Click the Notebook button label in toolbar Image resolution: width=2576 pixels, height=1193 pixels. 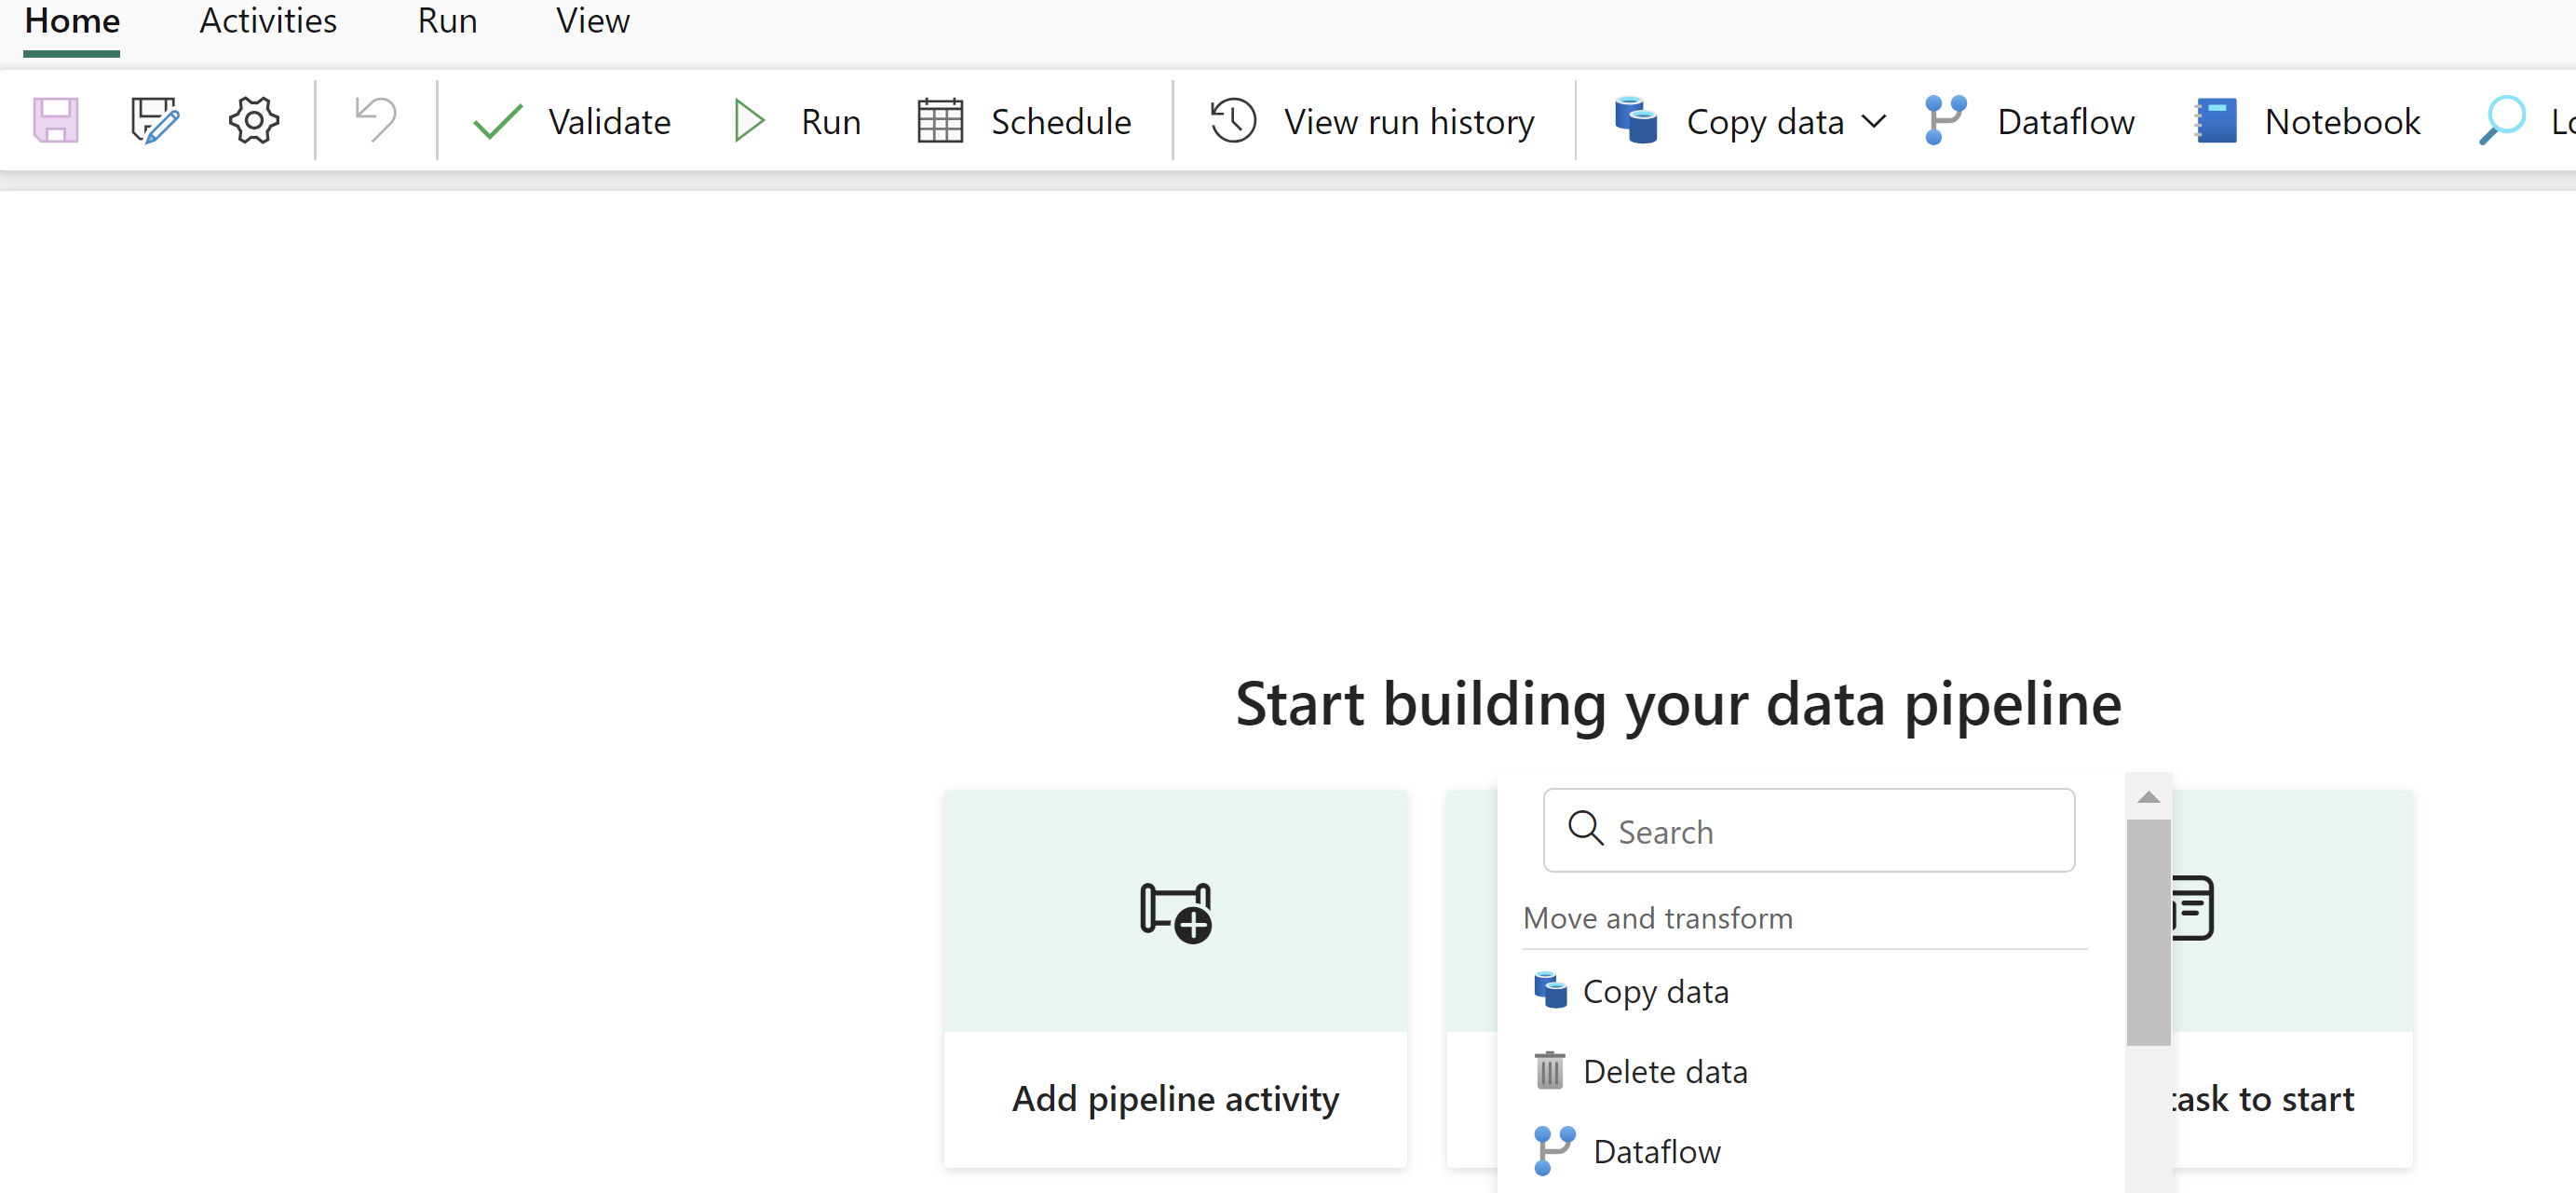click(2342, 121)
